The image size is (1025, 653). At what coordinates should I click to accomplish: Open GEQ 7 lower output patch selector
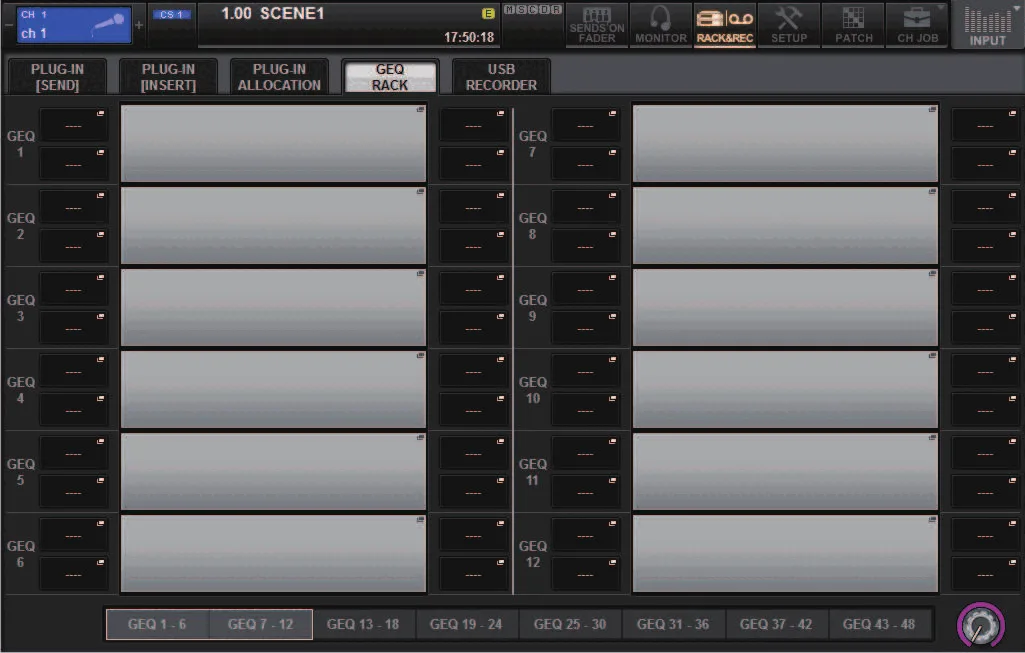[x=985, y=163]
